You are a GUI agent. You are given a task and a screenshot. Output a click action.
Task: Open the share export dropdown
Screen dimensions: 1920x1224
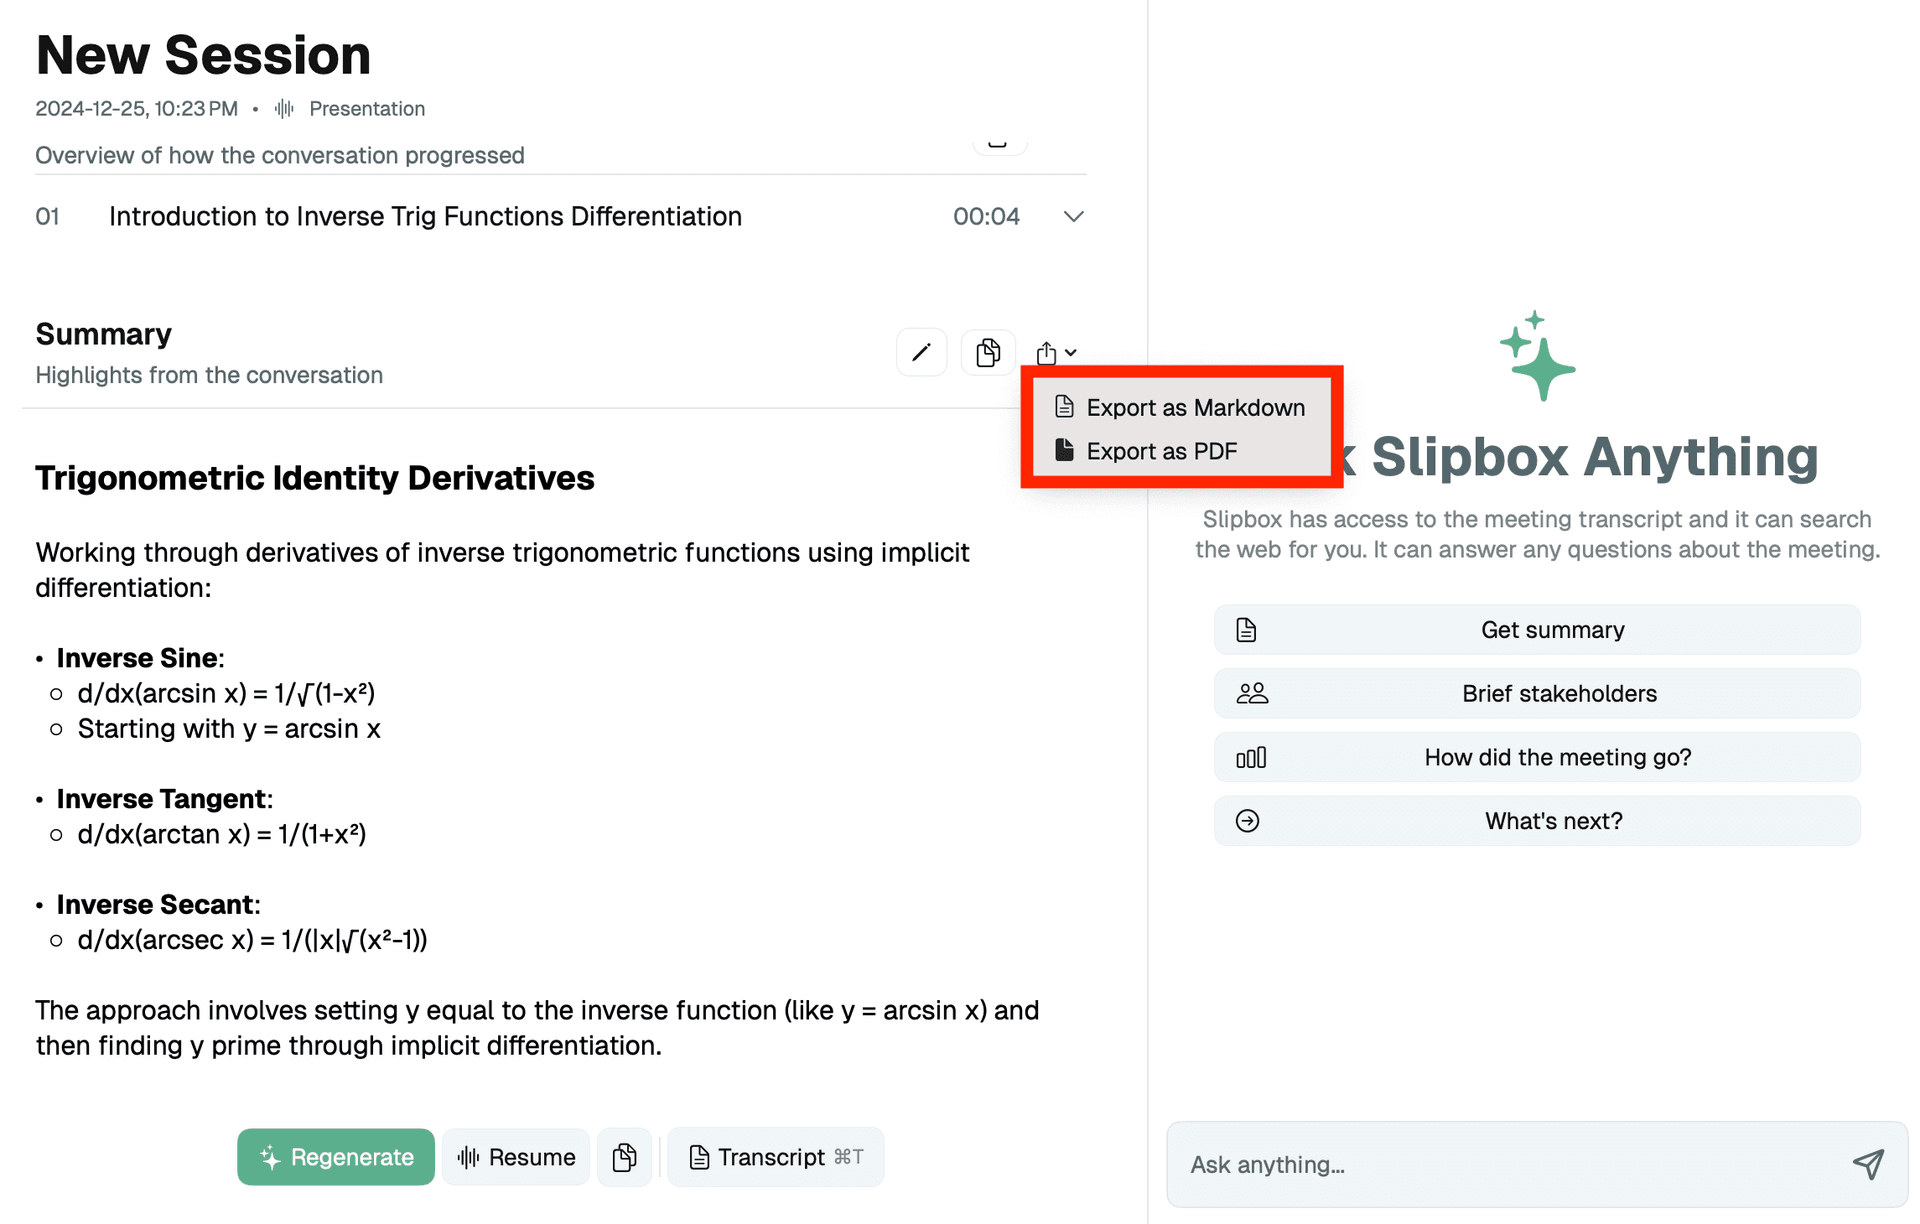click(1055, 353)
